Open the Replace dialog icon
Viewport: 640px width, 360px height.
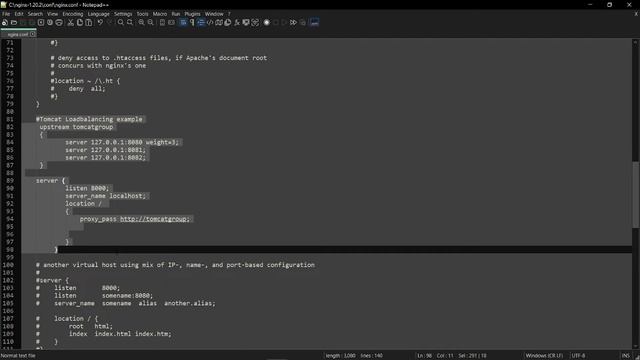(130, 22)
